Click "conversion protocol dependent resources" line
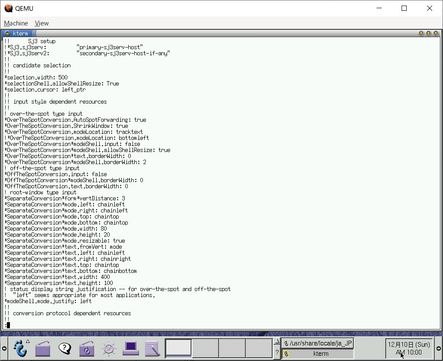This screenshot has width=443, height=361. 68,313
